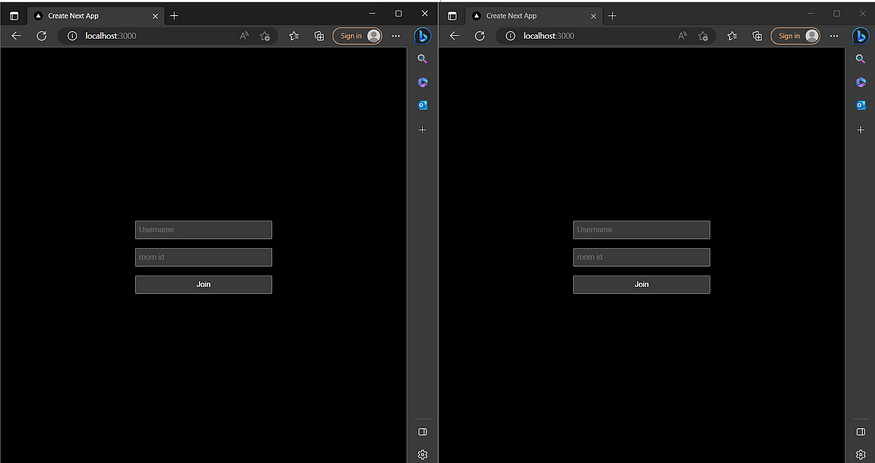Open Collections in the left browser window

319,36
